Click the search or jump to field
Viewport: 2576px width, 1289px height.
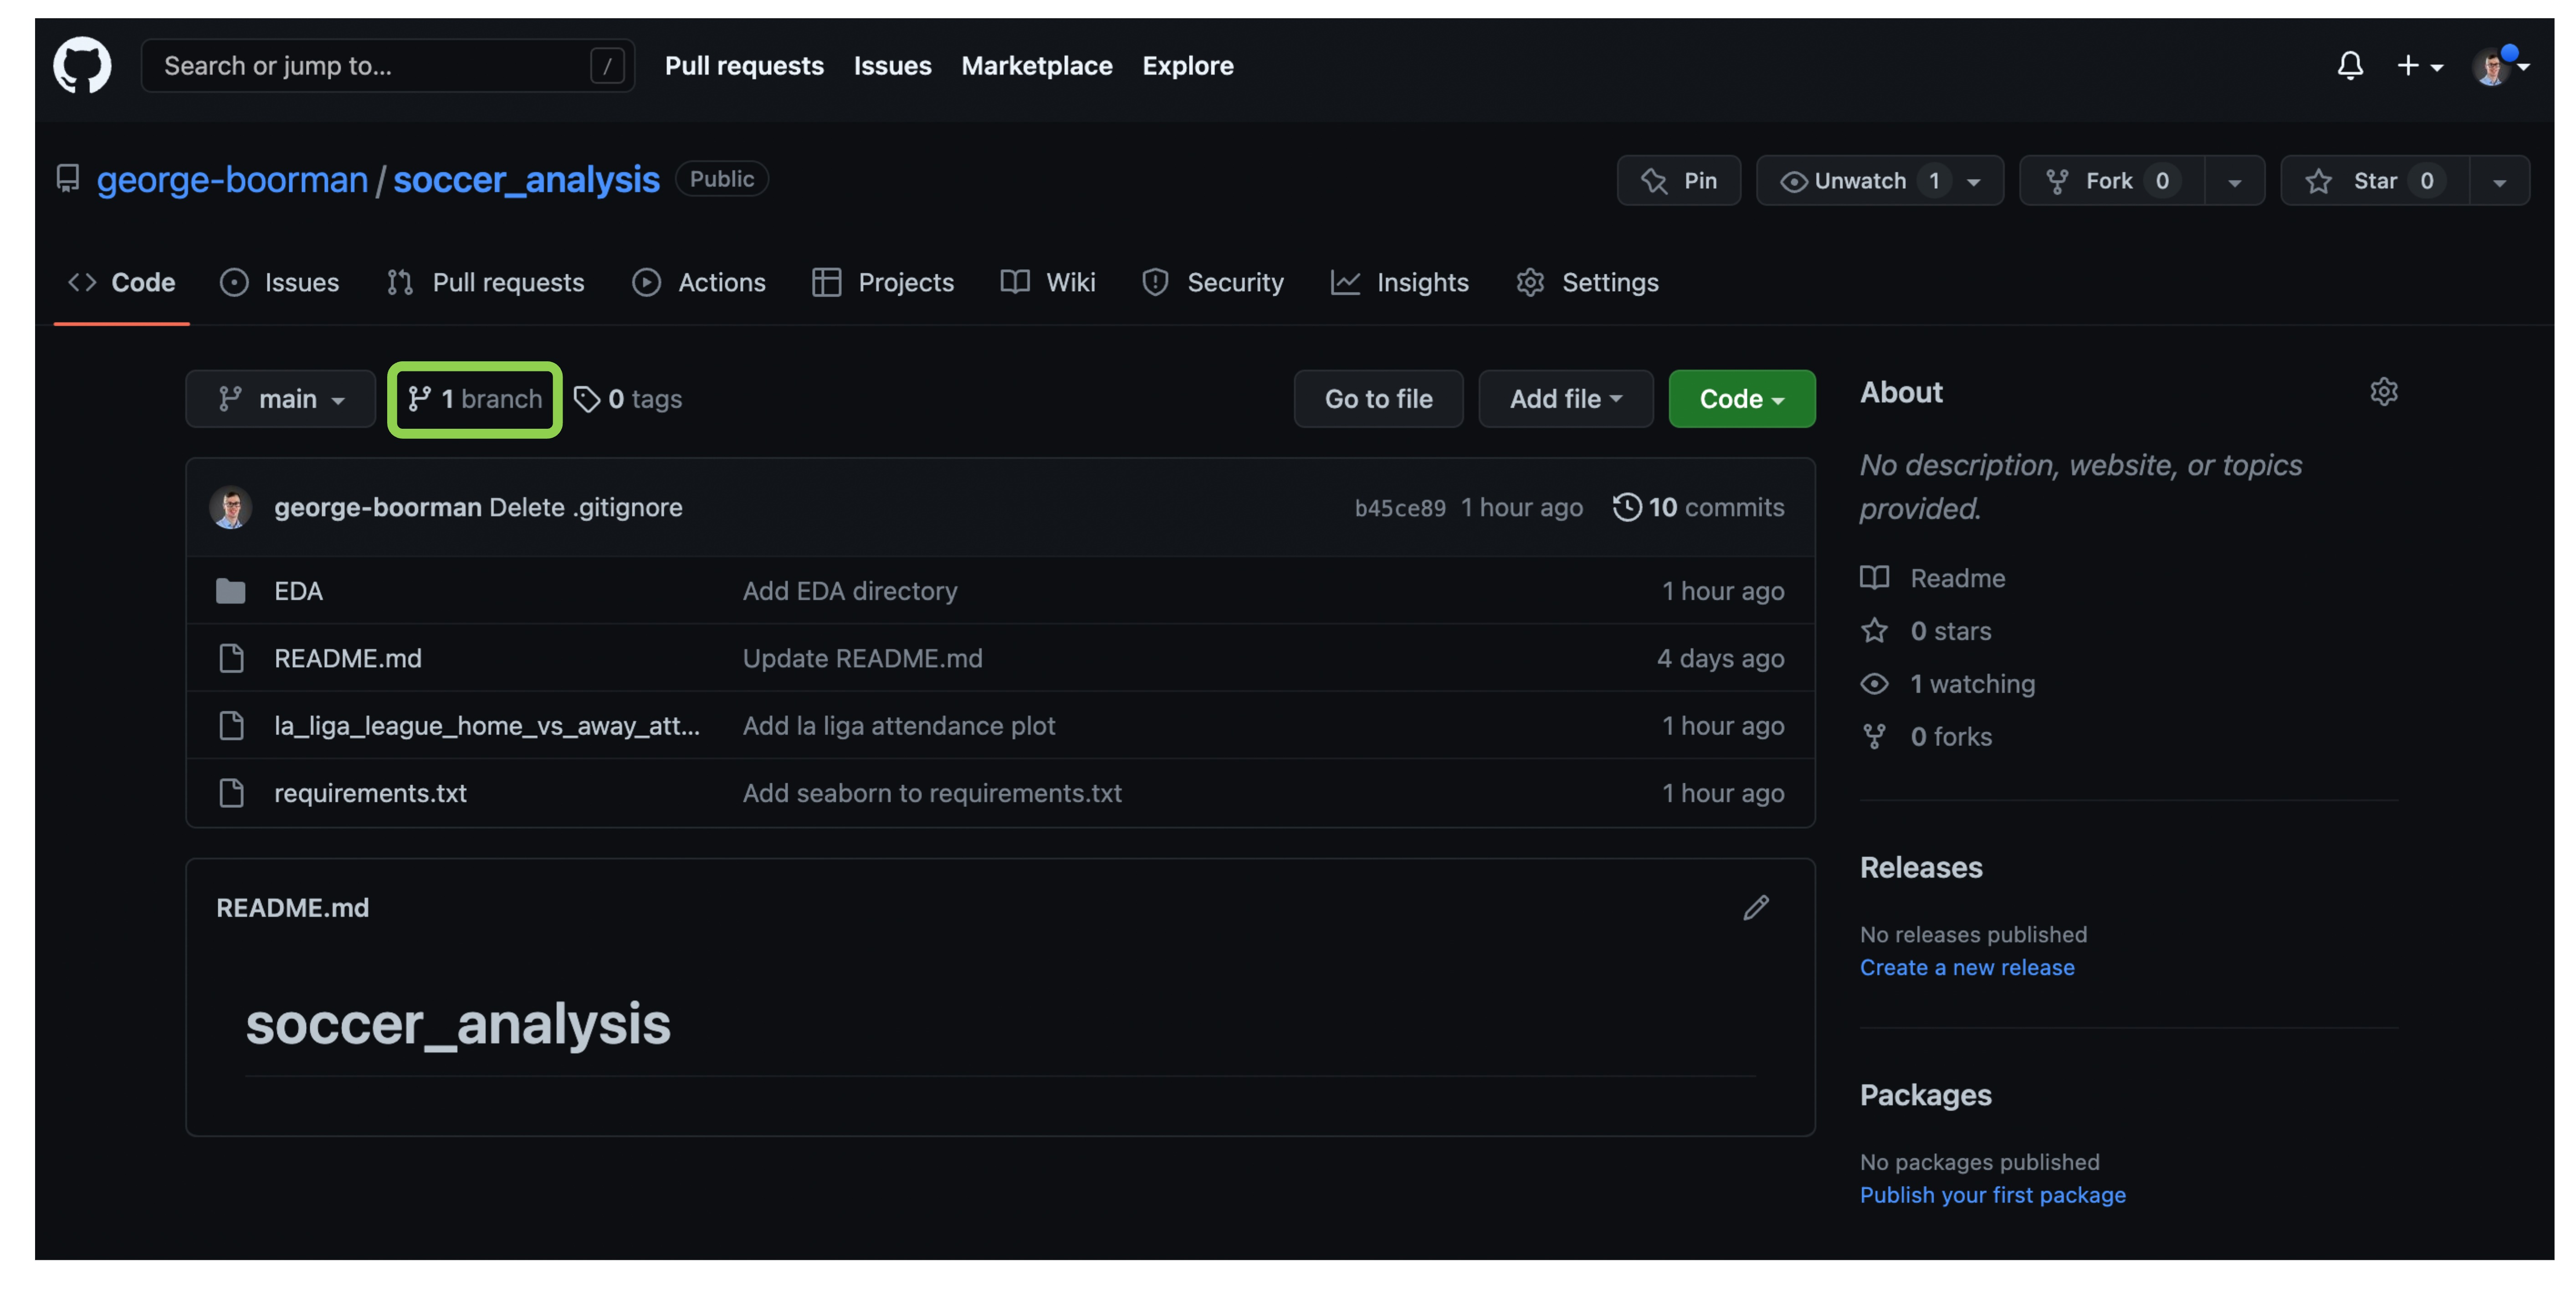(x=388, y=66)
